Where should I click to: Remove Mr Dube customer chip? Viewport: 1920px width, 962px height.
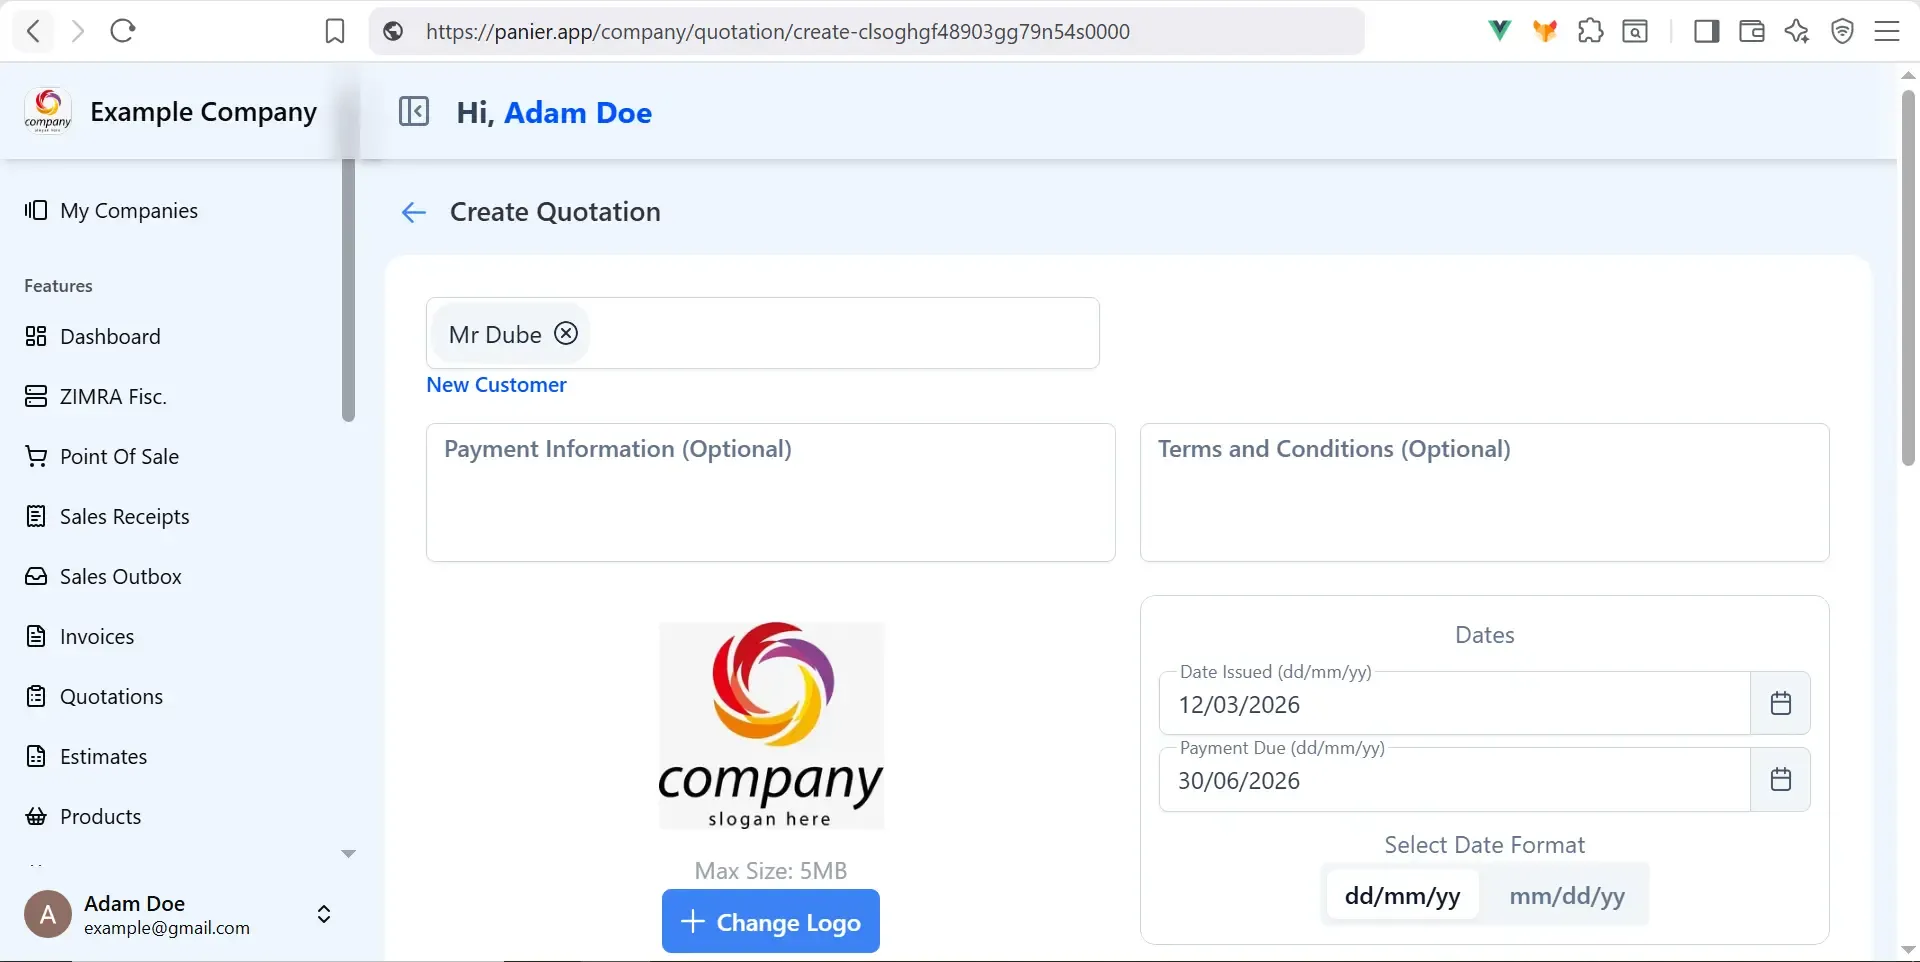click(x=566, y=333)
